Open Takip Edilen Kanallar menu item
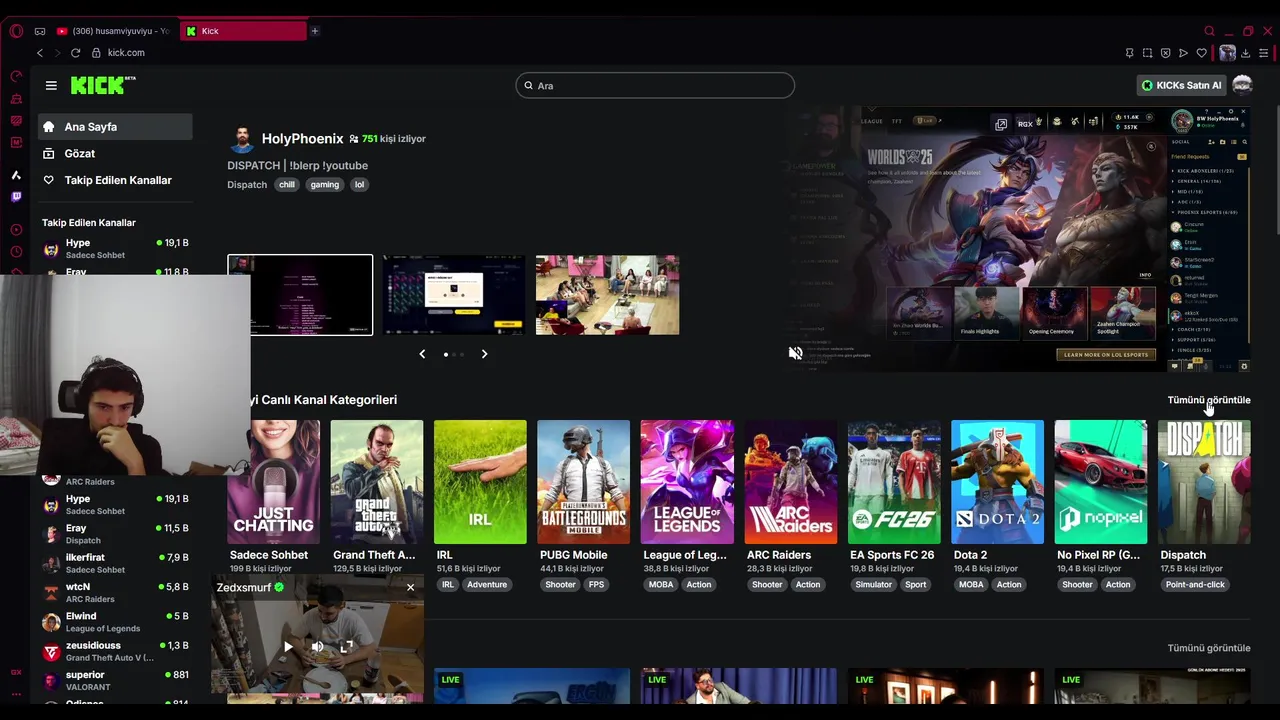Viewport: 1280px width, 720px height. click(x=115, y=180)
